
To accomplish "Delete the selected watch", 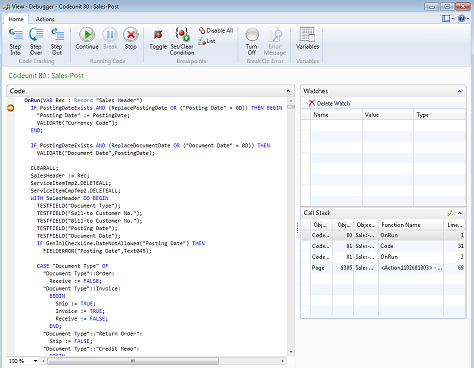I will point(329,103).
